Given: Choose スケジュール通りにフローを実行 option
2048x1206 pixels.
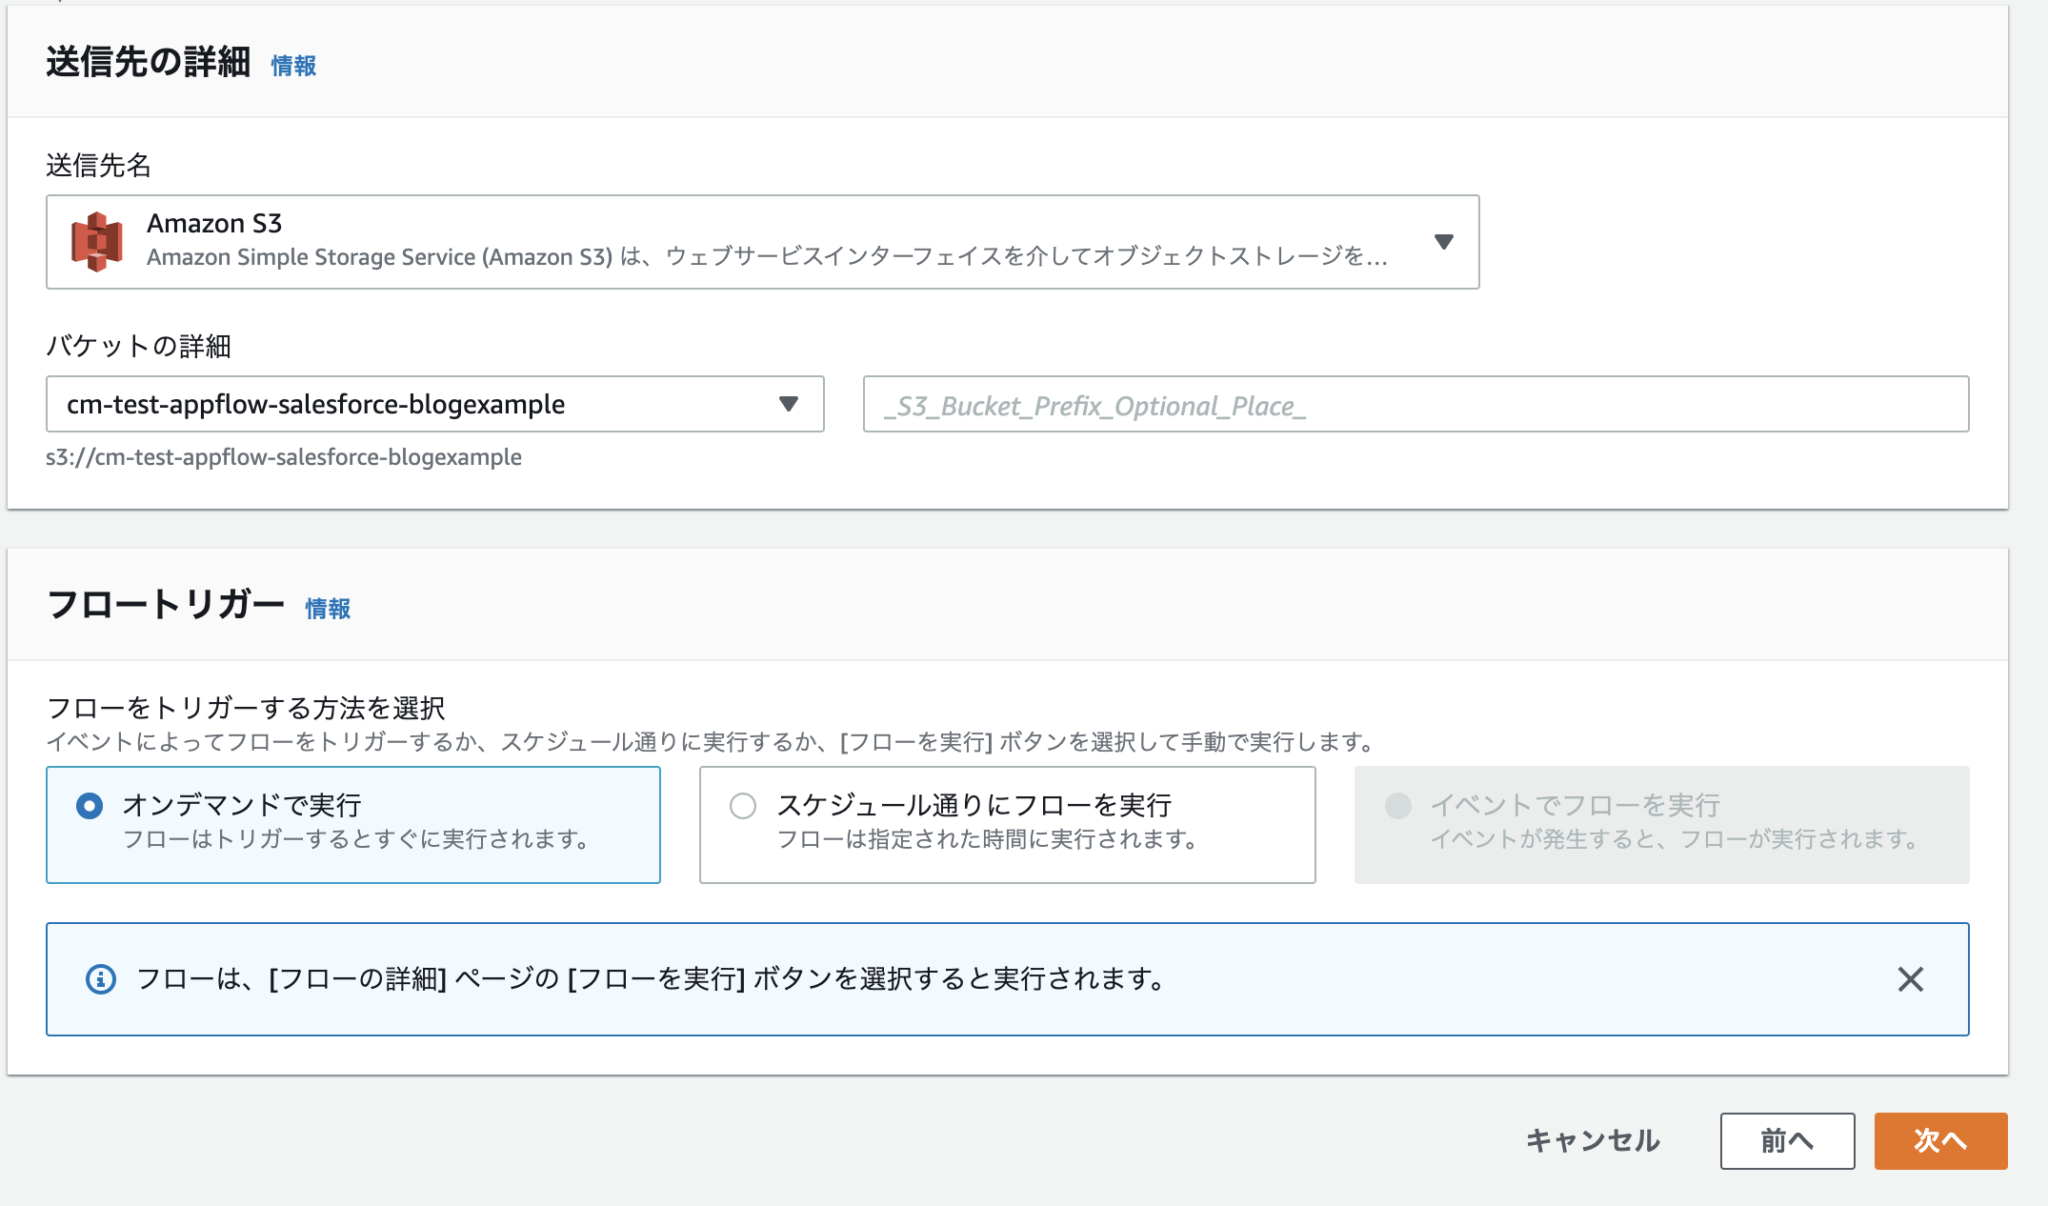Looking at the screenshot, I should [x=743, y=806].
